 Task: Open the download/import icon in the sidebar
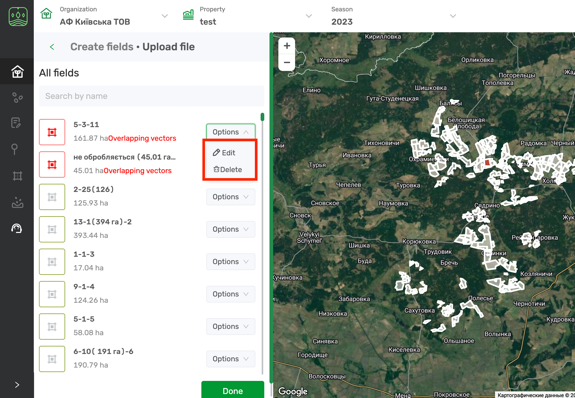17,202
